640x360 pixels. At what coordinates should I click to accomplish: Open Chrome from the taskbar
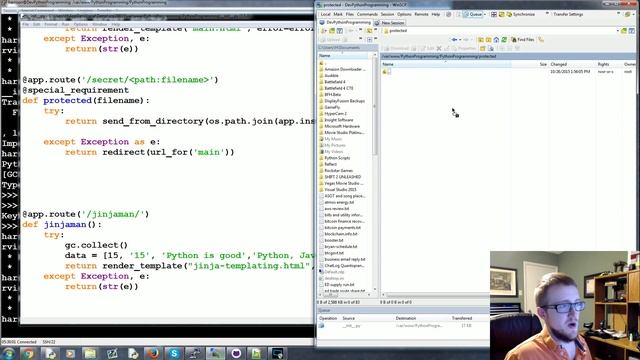point(29,353)
